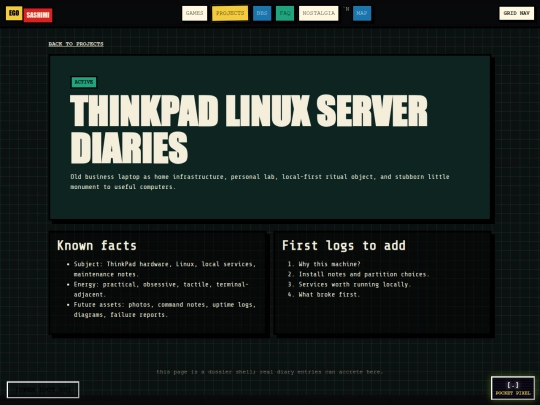Viewport: 540px width, 405px height.
Task: Open the Pocket Pixel widget
Action: tap(513, 388)
